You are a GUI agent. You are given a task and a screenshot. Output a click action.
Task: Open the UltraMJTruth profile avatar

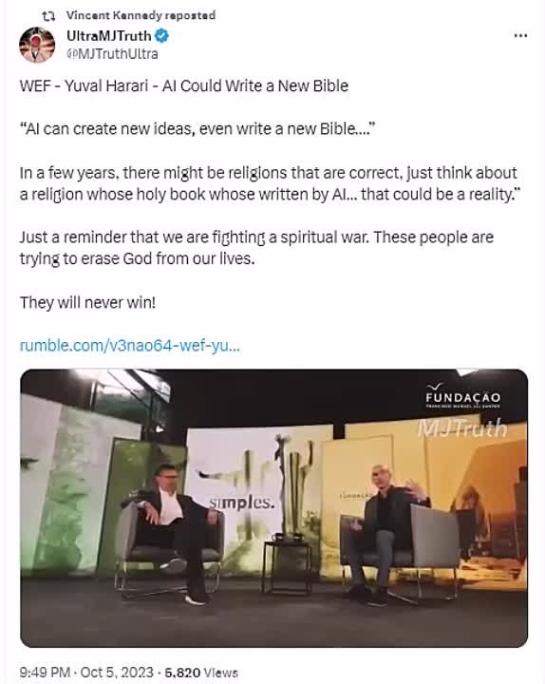tap(37, 45)
